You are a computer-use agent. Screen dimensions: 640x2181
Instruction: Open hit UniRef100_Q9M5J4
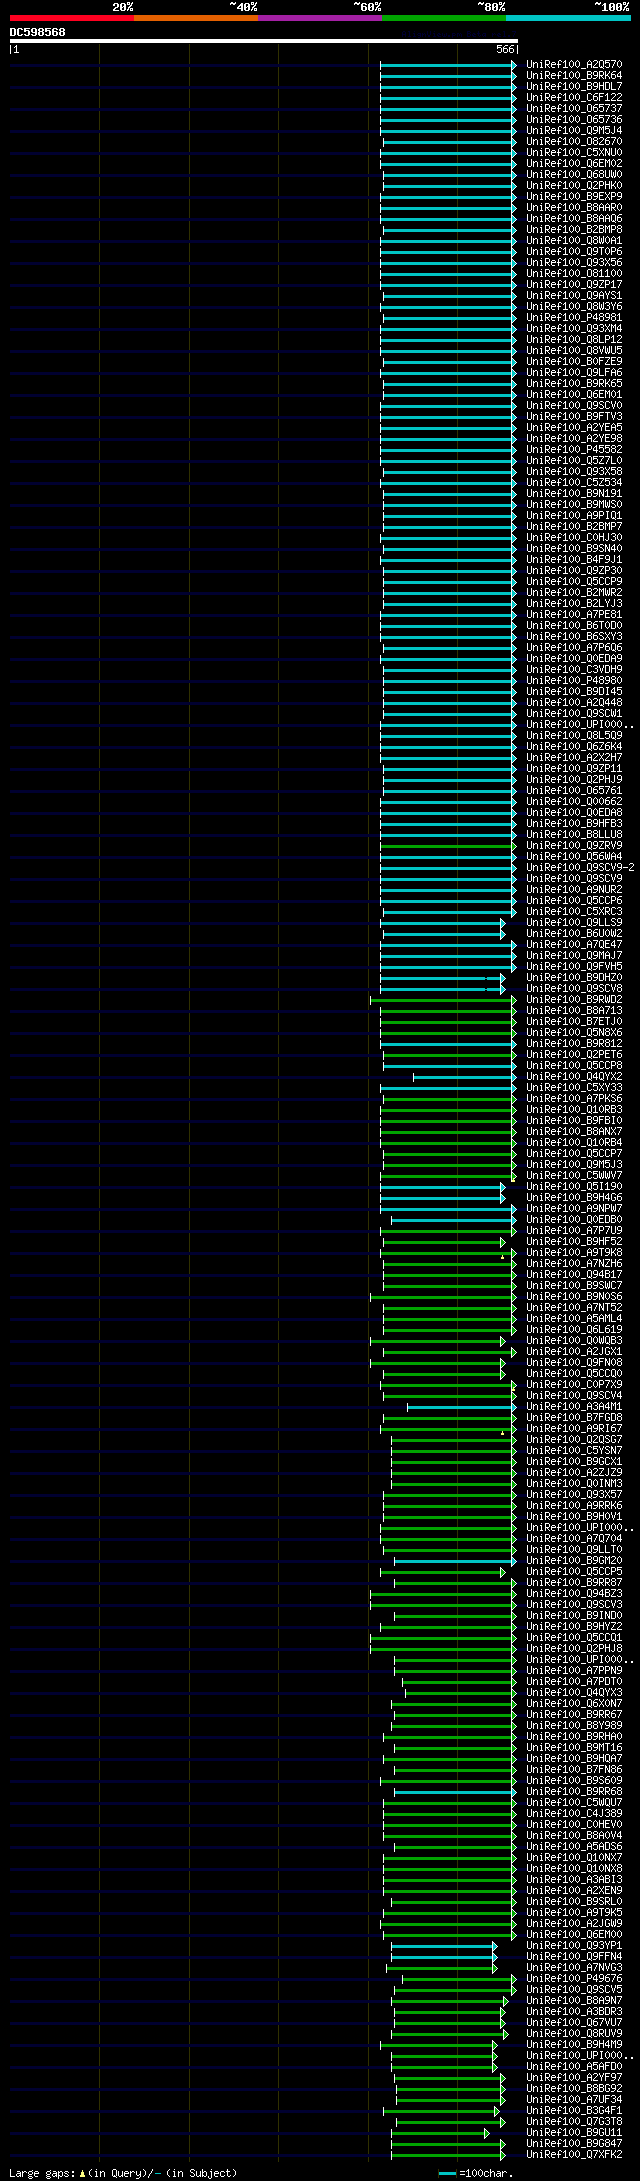(x=574, y=131)
